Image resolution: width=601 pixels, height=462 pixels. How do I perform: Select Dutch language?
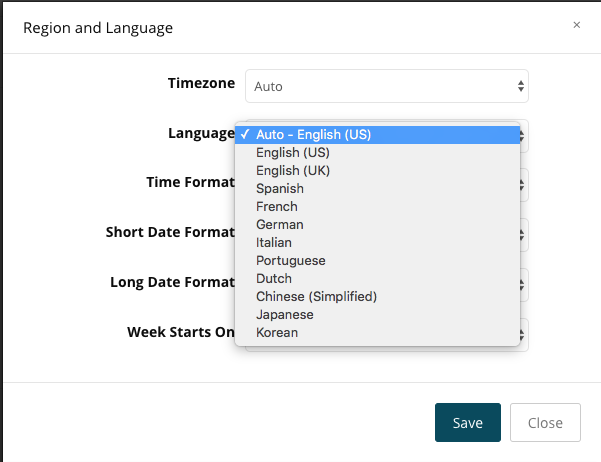[377, 279]
